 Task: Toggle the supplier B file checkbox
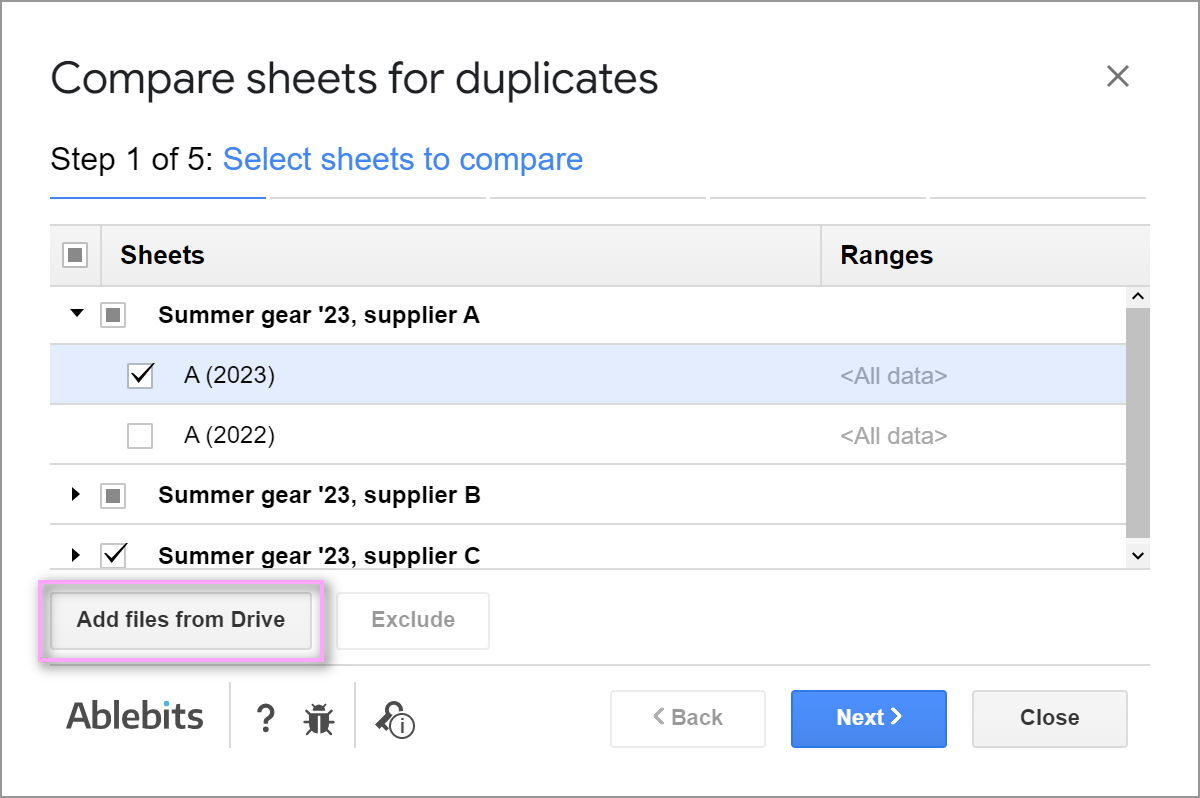coord(113,496)
